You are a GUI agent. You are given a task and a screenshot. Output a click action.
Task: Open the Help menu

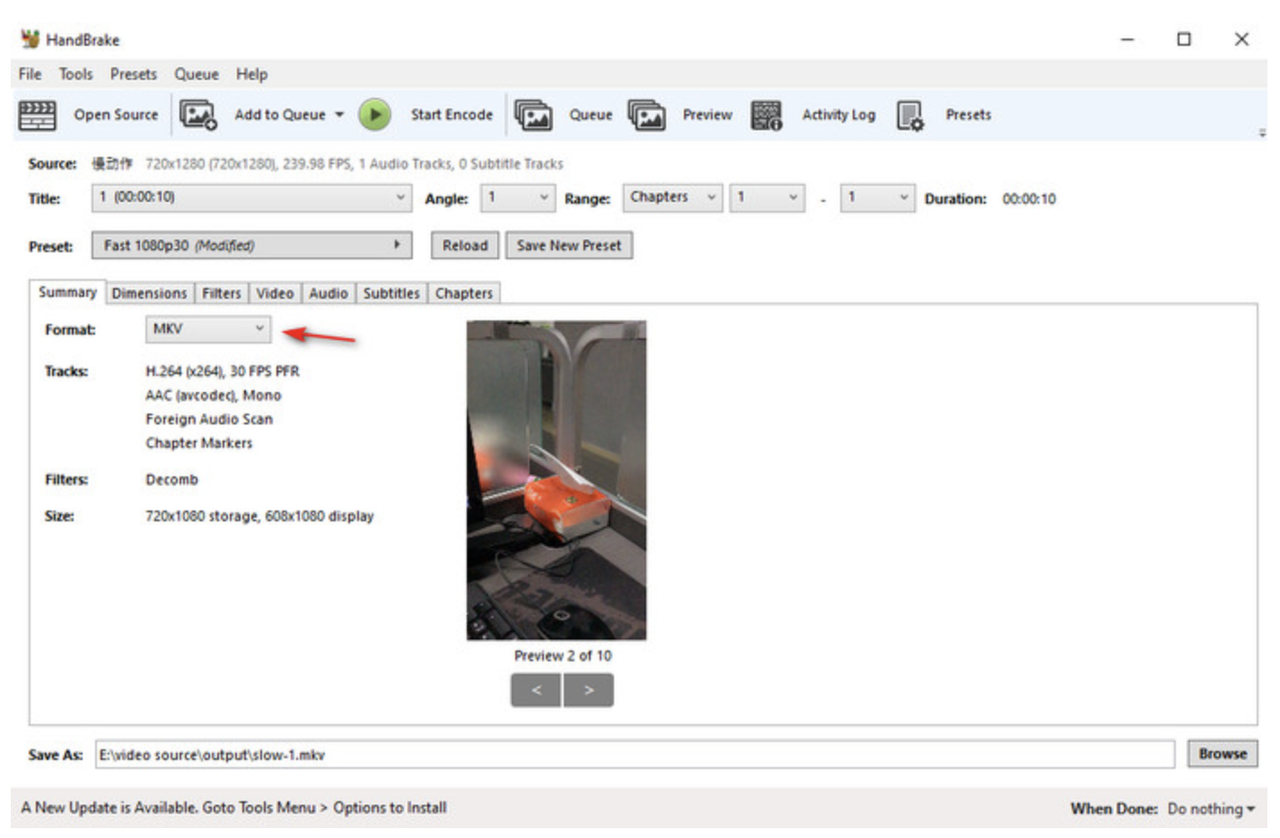point(252,74)
